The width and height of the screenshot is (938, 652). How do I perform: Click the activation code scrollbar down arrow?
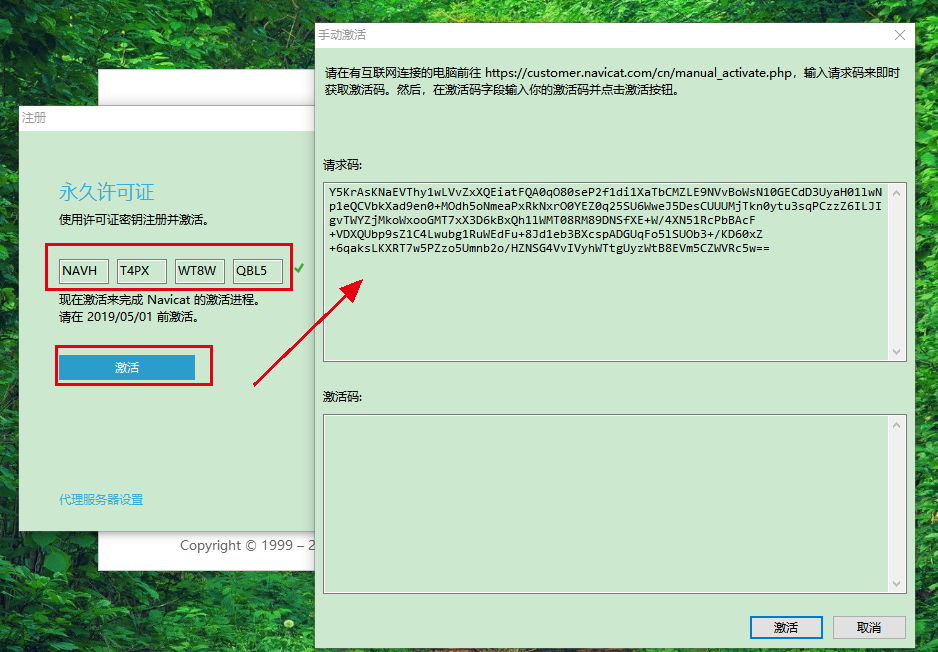coord(896,584)
